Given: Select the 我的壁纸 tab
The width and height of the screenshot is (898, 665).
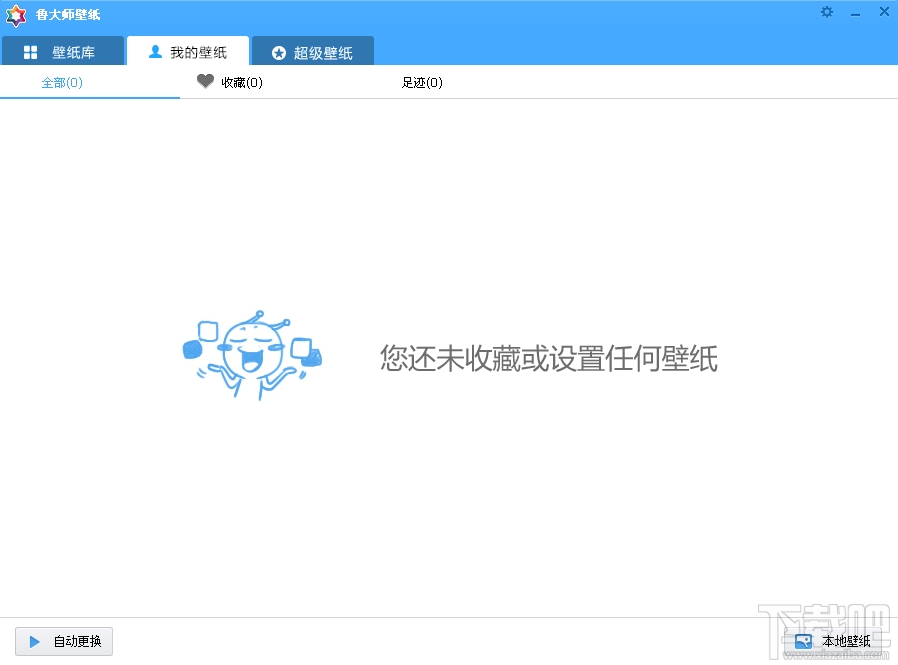Looking at the screenshot, I should click(x=188, y=51).
